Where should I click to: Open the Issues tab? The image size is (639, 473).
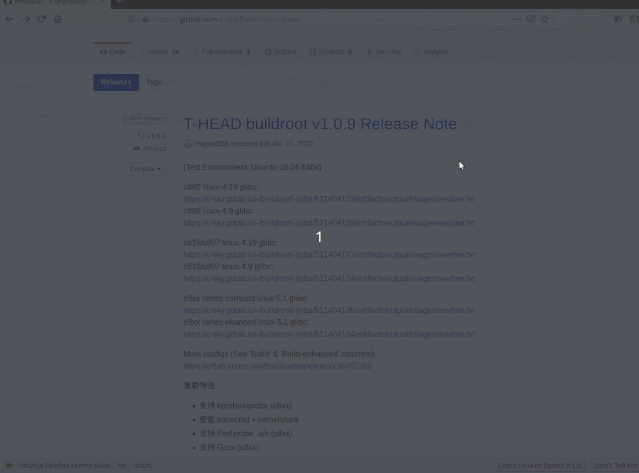point(159,52)
